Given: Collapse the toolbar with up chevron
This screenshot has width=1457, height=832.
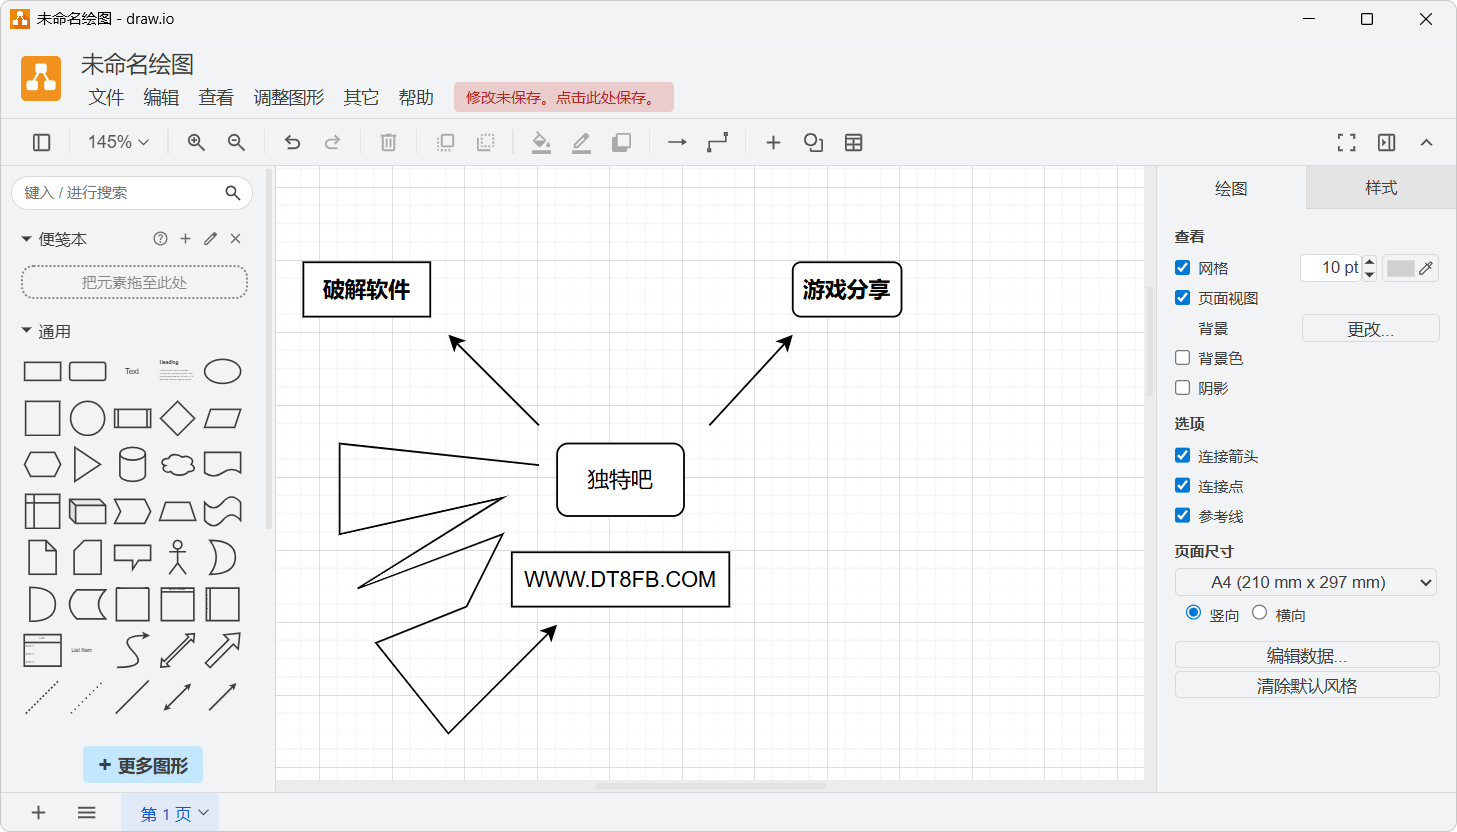Looking at the screenshot, I should (1426, 143).
